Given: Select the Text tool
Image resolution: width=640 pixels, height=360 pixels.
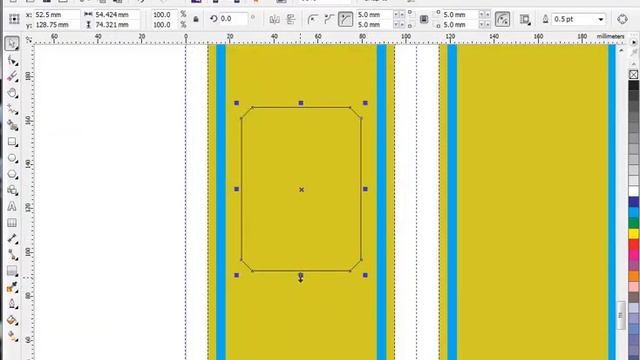Looking at the screenshot, I should pyautogui.click(x=12, y=206).
